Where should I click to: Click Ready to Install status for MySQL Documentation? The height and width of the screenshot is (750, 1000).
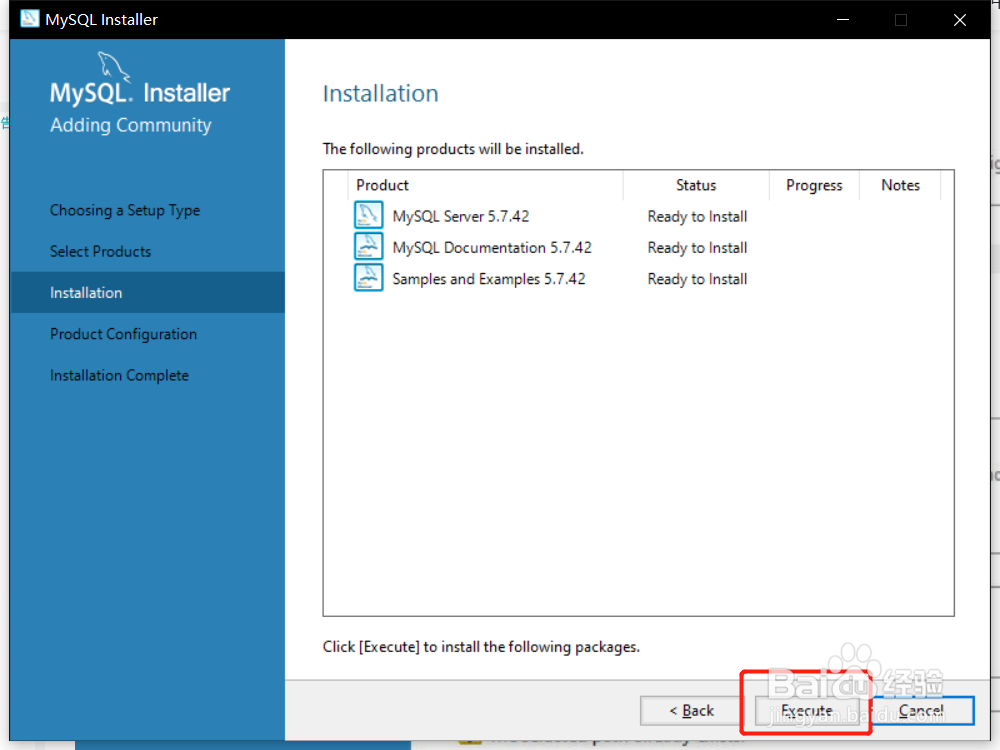pyautogui.click(x=697, y=247)
